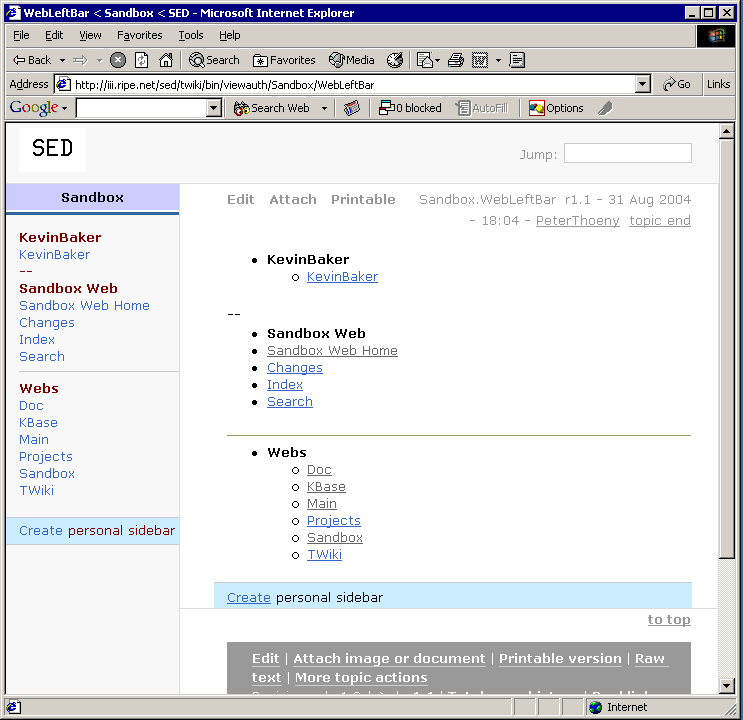Open the Favorites toolbar button

pyautogui.click(x=284, y=60)
